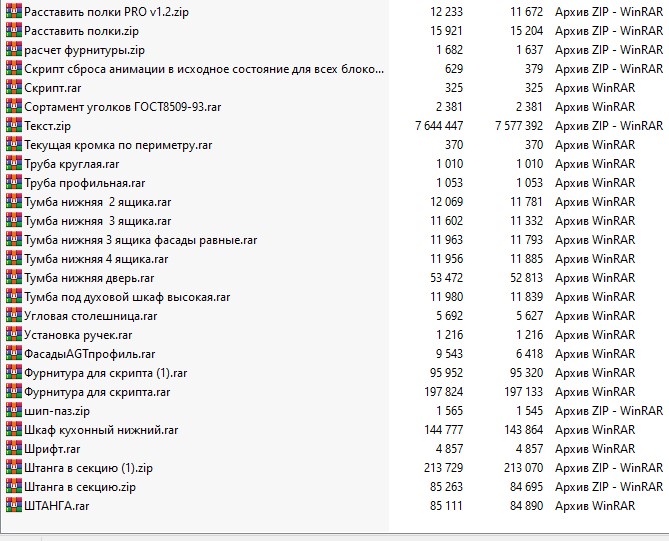Choose Фурнитура для скрипта (1).rar

coord(106,373)
